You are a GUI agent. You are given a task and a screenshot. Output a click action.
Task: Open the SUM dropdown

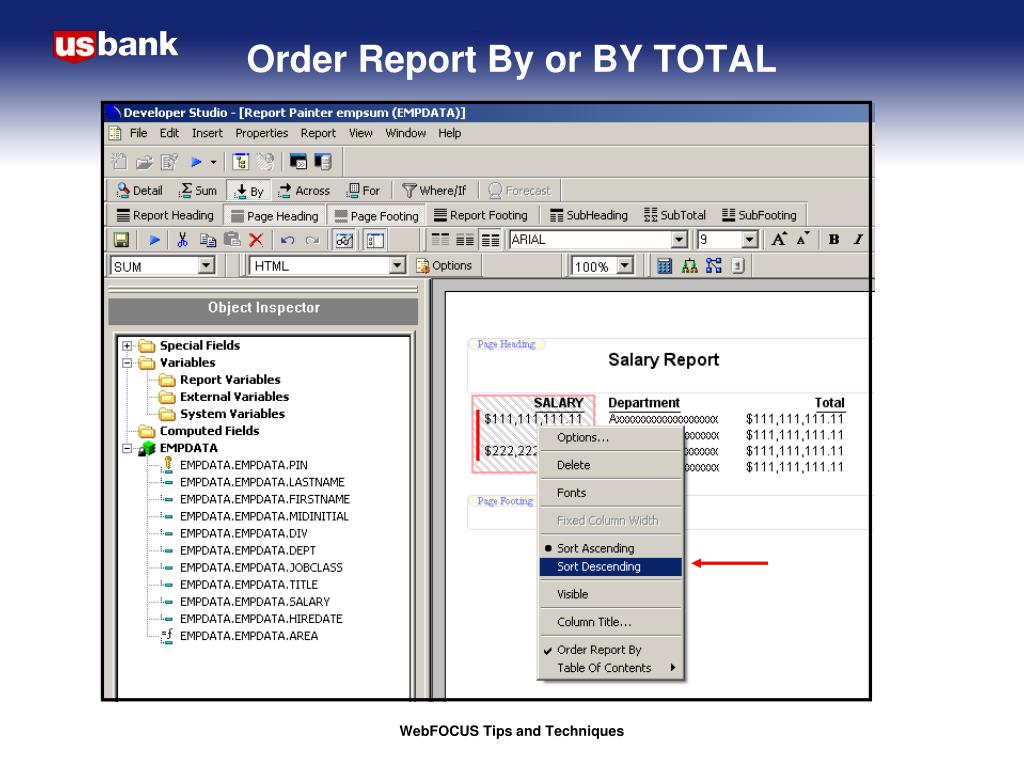tap(206, 266)
